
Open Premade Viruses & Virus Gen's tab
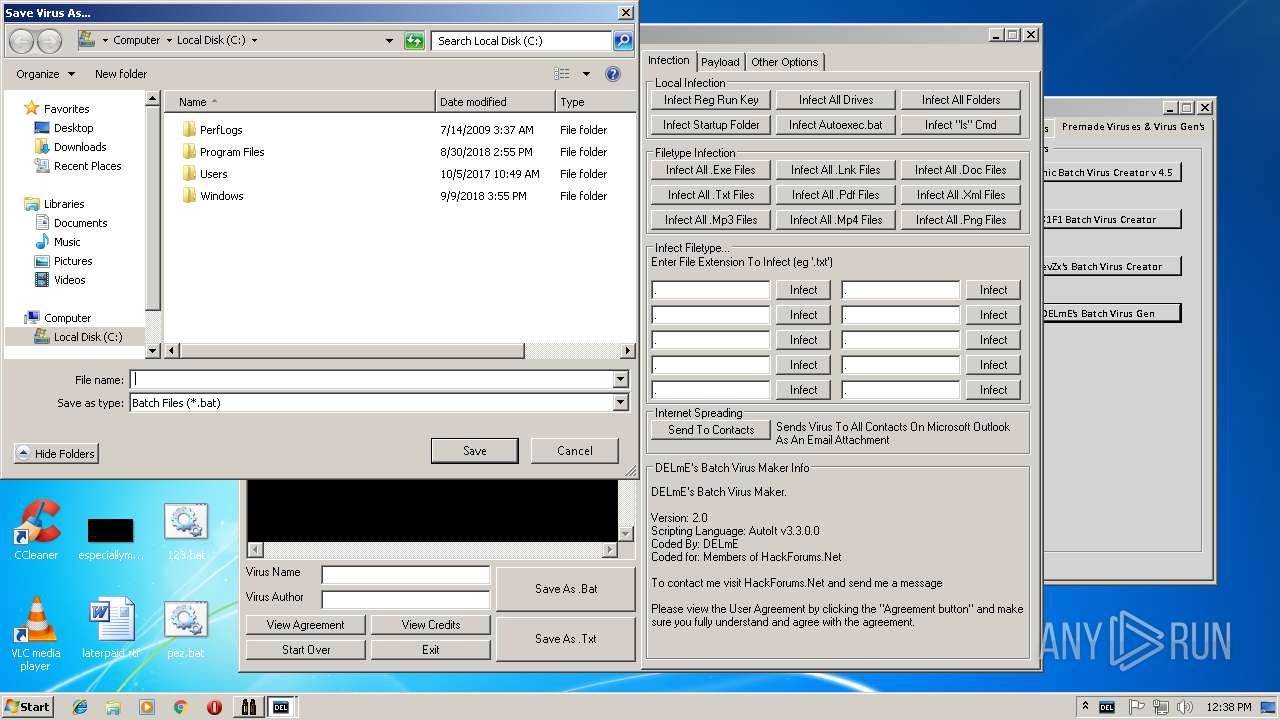coord(1133,127)
